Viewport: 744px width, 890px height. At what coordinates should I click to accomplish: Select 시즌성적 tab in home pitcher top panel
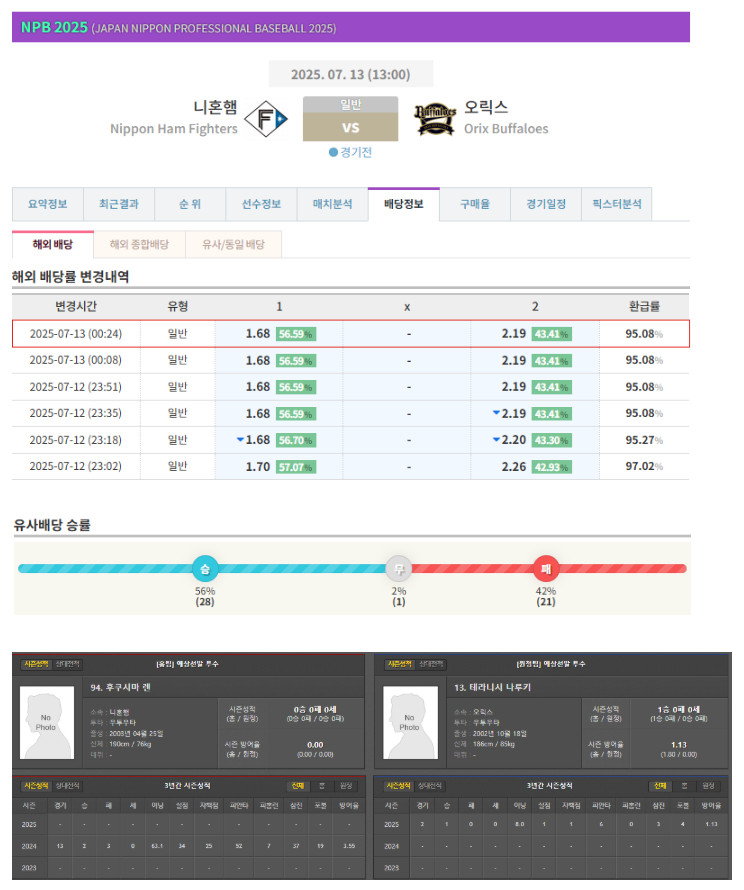[36, 664]
